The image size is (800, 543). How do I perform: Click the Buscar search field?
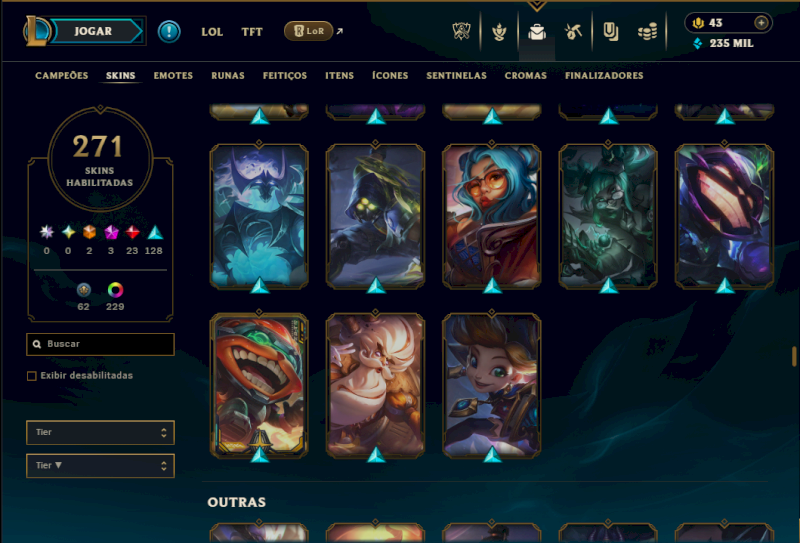tap(101, 344)
